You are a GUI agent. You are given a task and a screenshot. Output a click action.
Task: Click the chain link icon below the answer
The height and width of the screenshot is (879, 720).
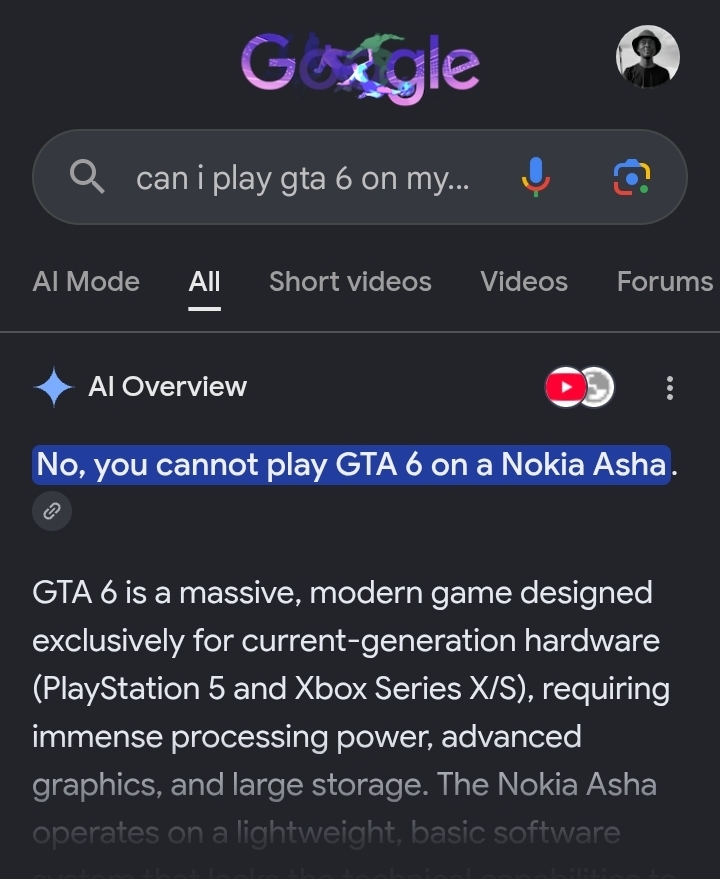coord(52,511)
